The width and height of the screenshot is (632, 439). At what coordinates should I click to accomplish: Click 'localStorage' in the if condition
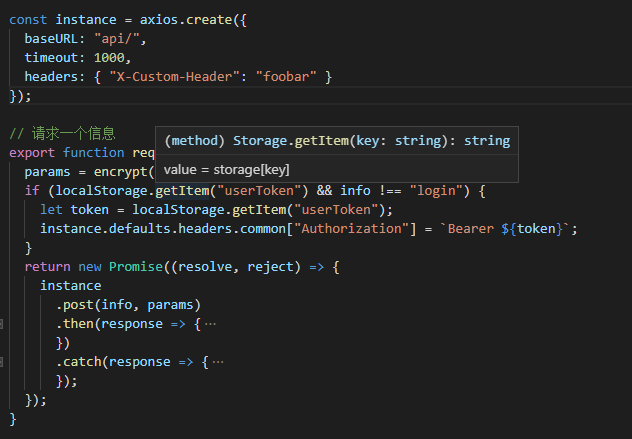coord(101,191)
